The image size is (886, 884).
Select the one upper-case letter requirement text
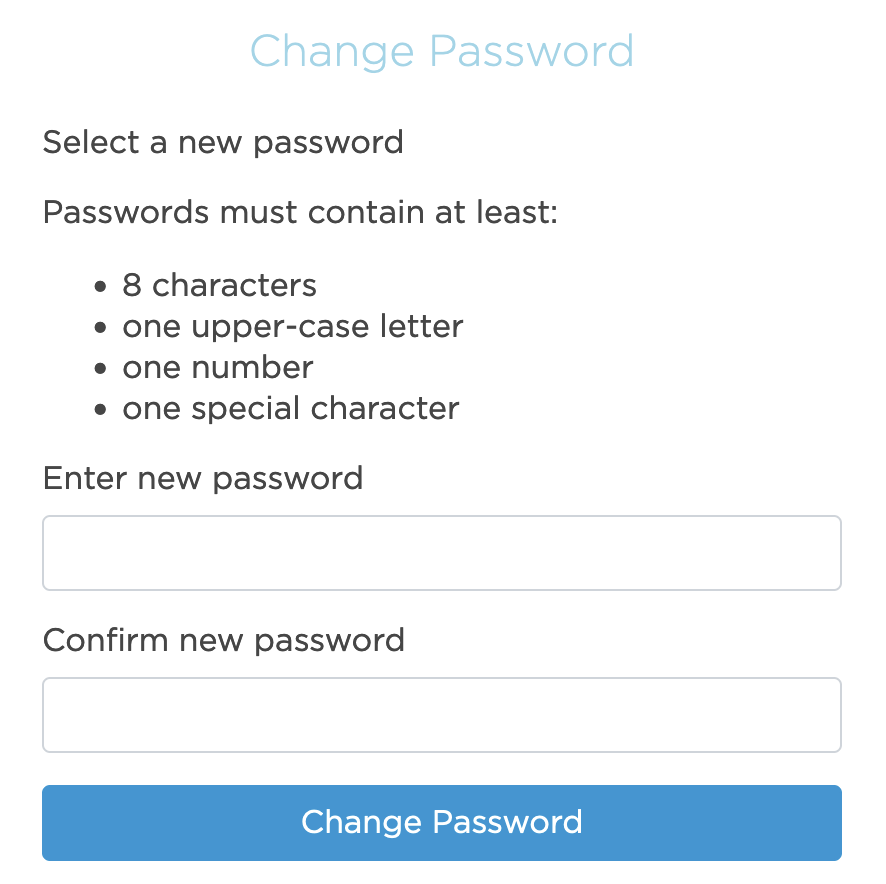293,327
